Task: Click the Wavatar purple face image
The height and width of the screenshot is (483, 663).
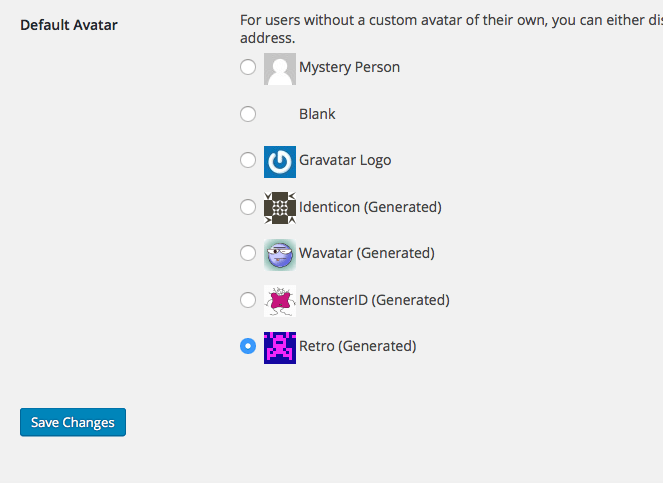Action: tap(280, 255)
